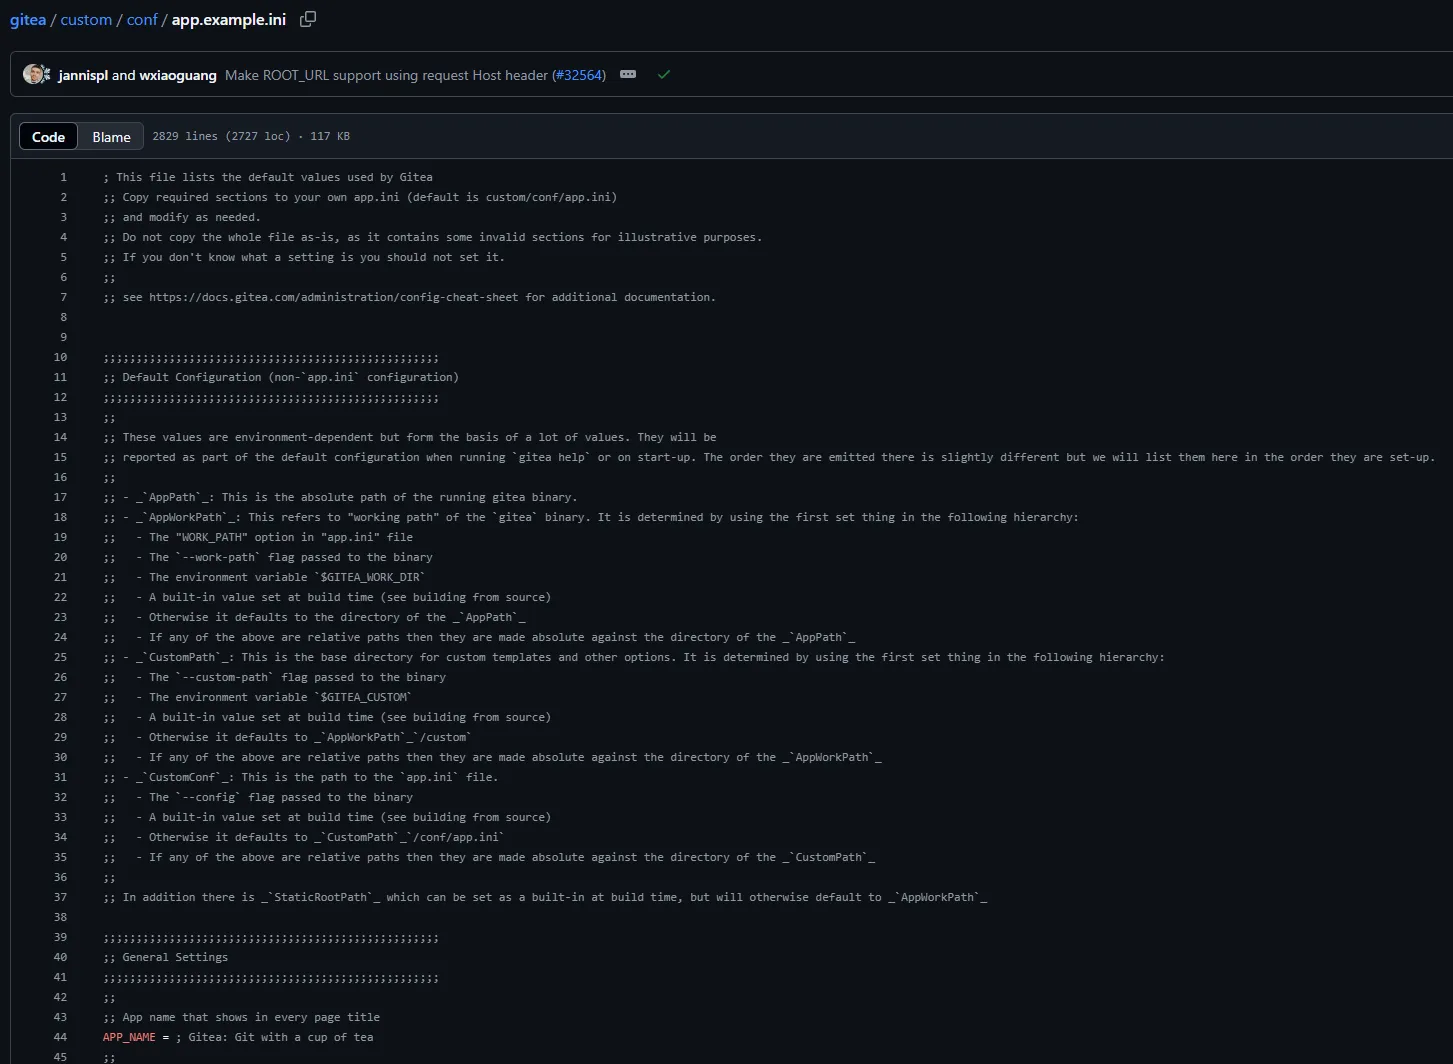Viewport: 1453px width, 1064px height.
Task: Click the APP_NAME key in the code
Action: (x=129, y=1037)
